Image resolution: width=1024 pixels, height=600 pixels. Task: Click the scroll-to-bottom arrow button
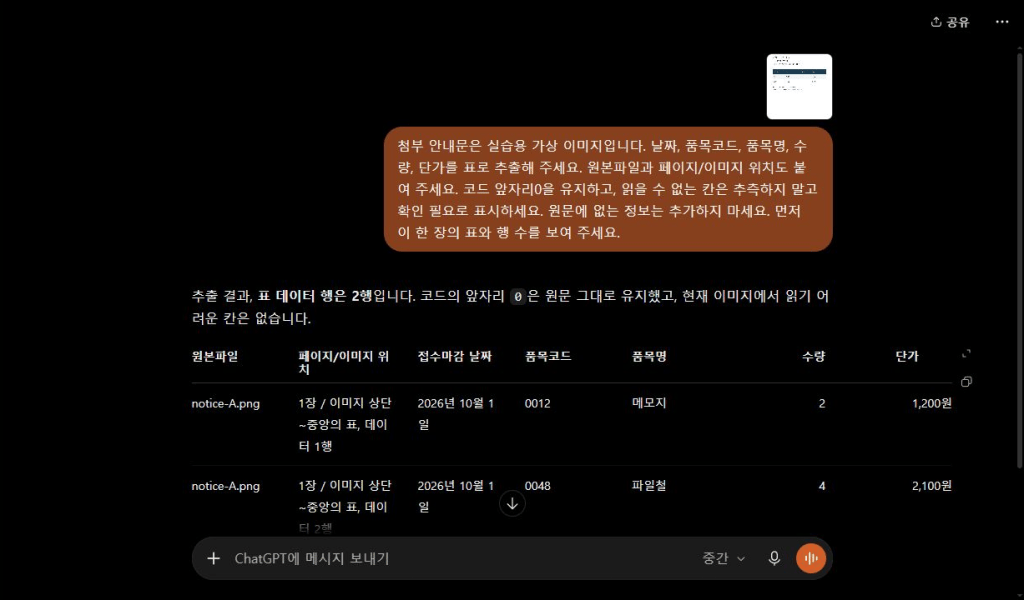[x=512, y=503]
